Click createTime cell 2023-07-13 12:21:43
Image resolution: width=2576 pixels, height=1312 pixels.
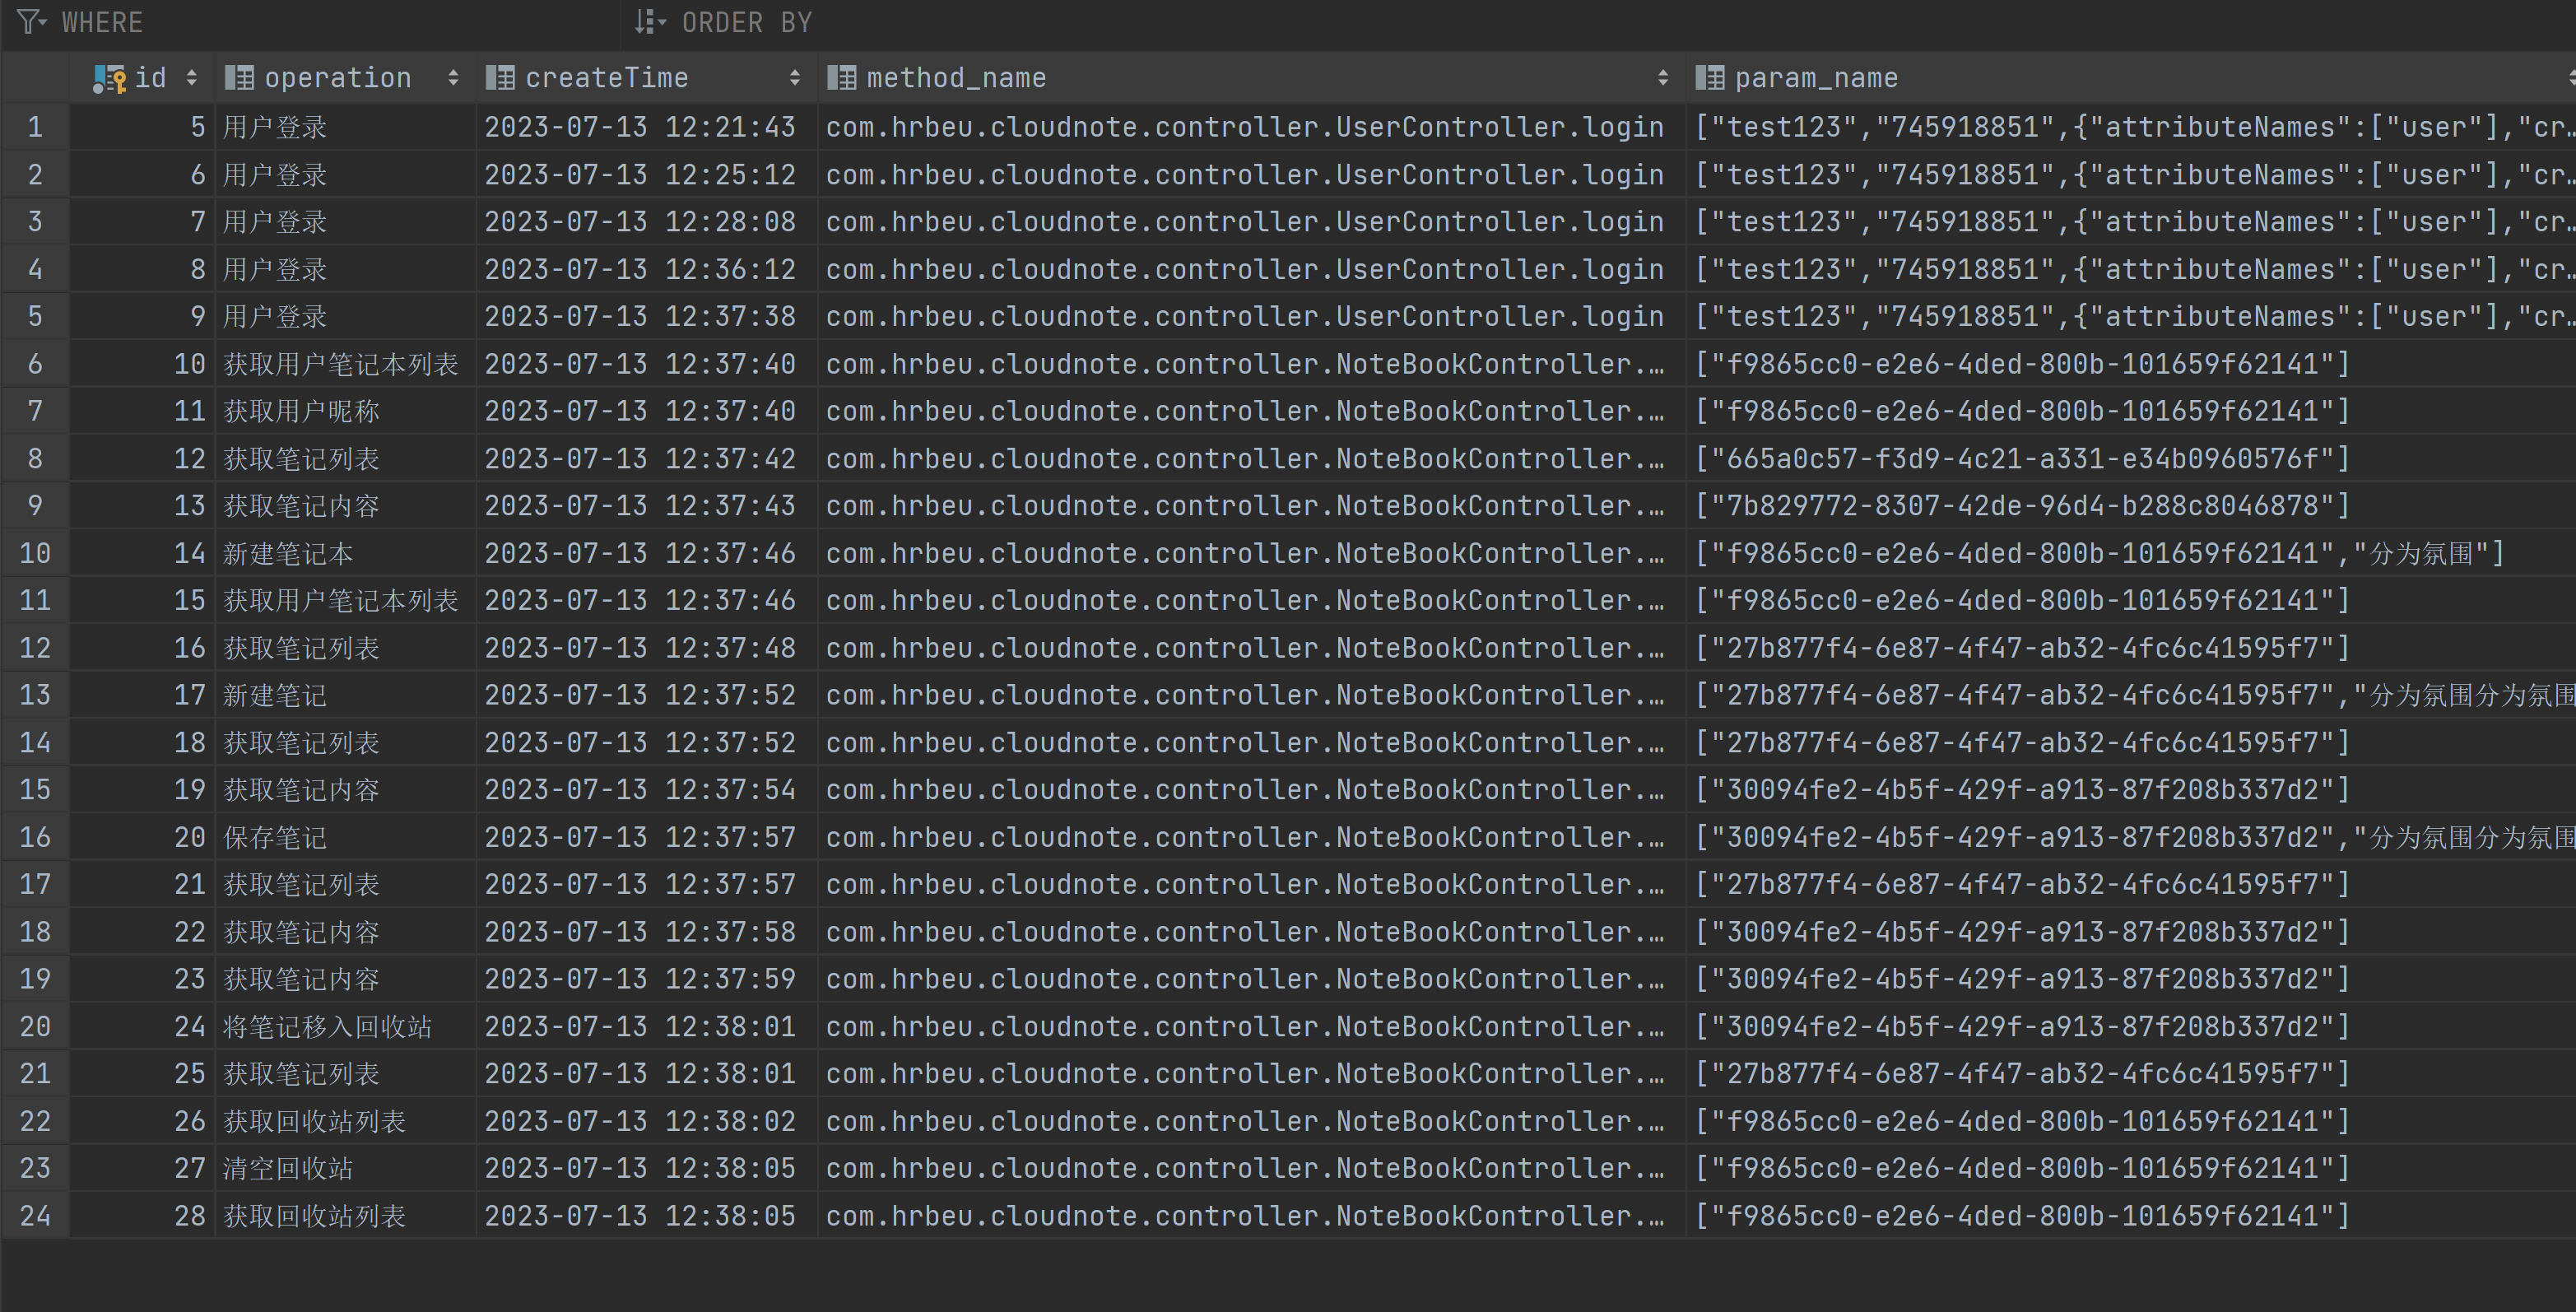[x=640, y=127]
